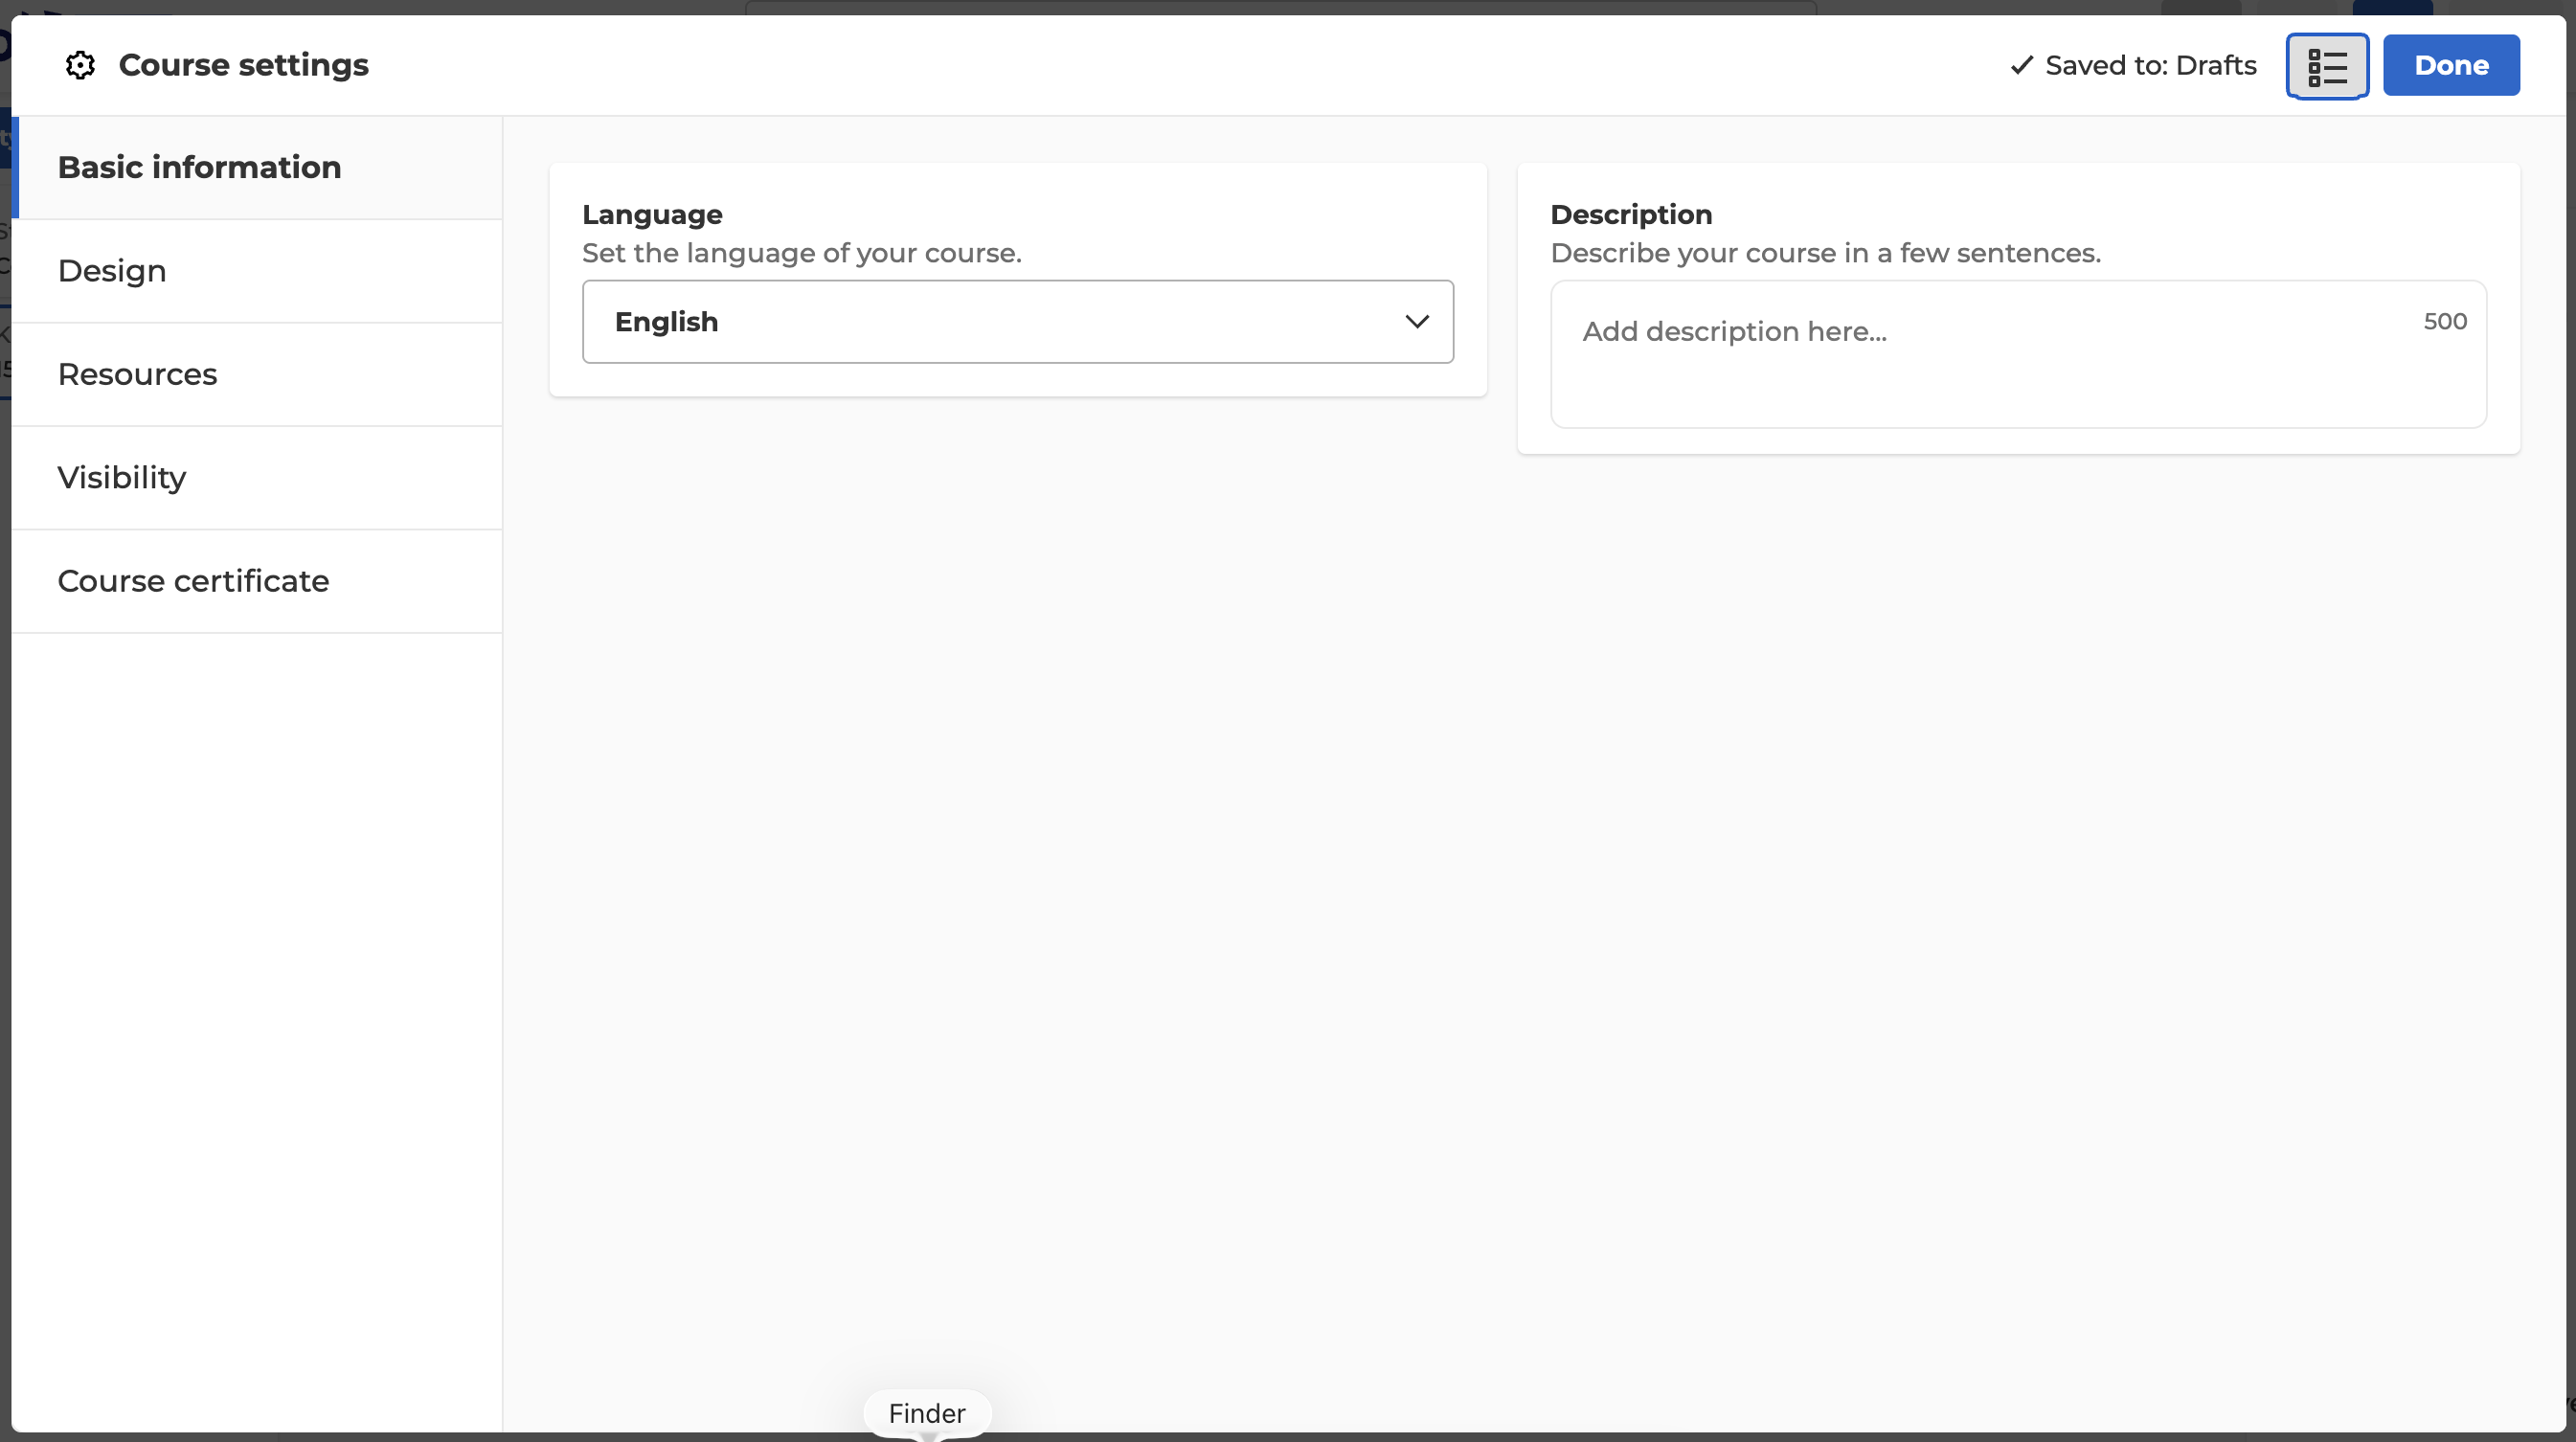Expand the language chevron arrow
The image size is (2576, 1442).
[x=1417, y=322]
